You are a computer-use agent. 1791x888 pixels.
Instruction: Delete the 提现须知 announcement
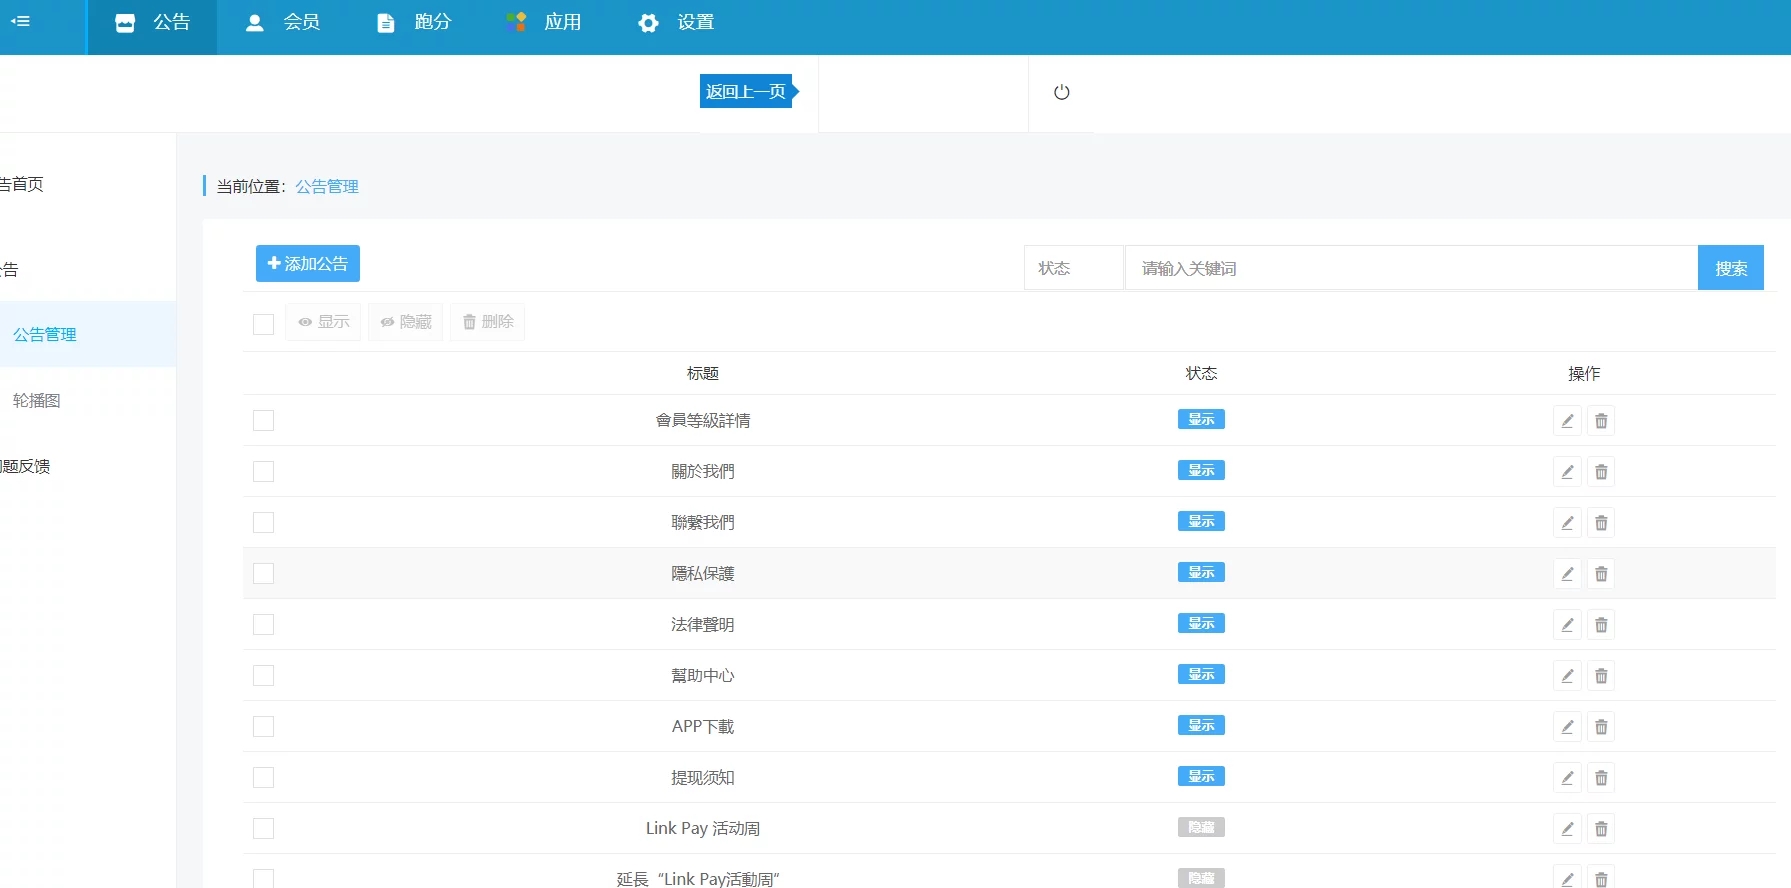click(x=1601, y=778)
